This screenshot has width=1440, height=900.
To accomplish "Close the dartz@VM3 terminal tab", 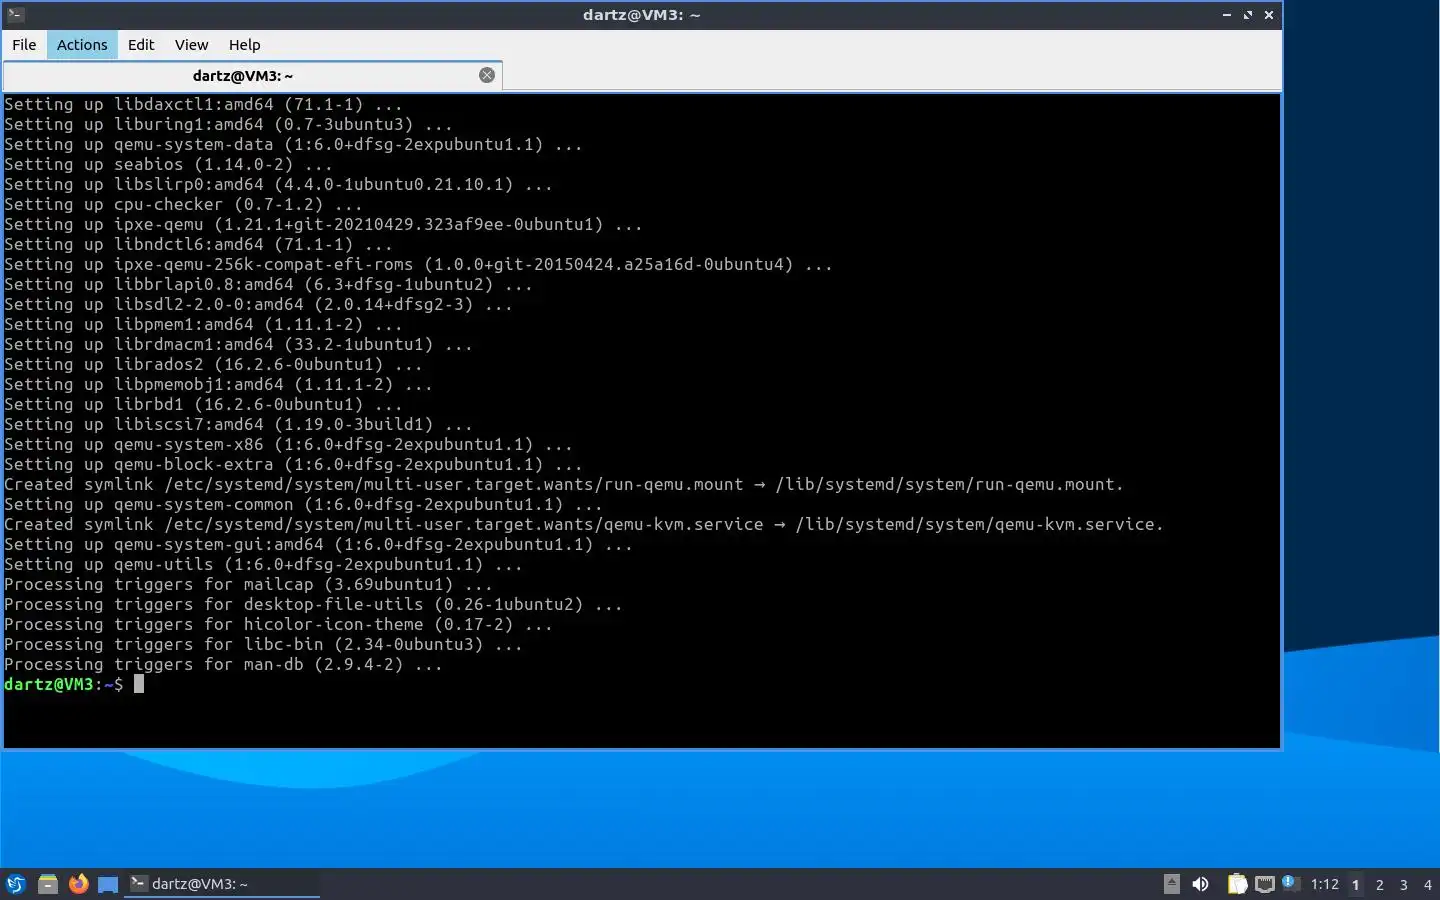I will (x=487, y=75).
